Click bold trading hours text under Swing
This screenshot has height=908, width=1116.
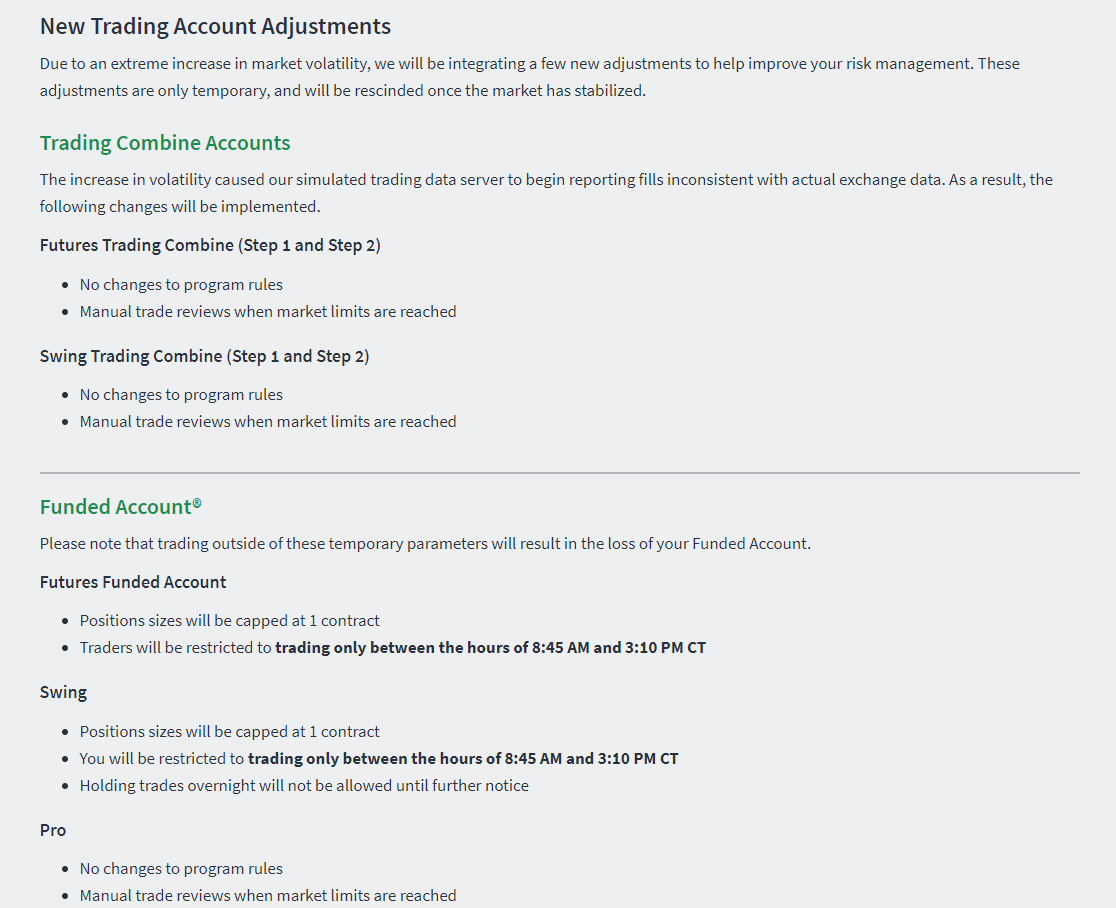[x=463, y=759]
